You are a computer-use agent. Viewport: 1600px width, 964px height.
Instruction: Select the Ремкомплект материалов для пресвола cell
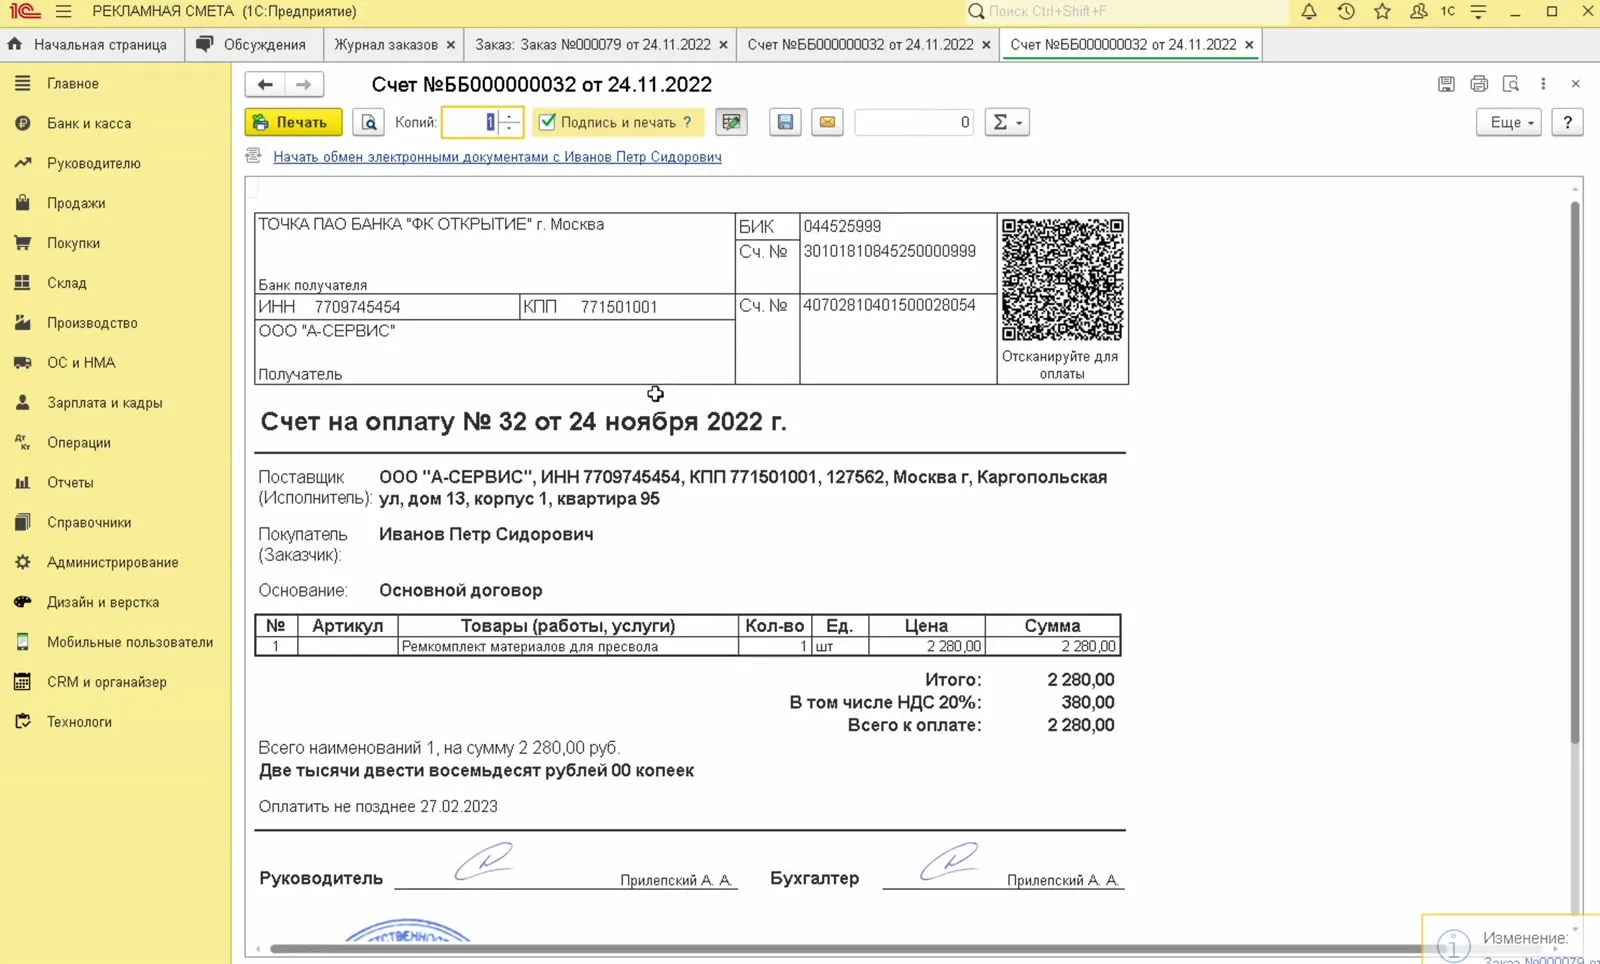click(x=568, y=647)
